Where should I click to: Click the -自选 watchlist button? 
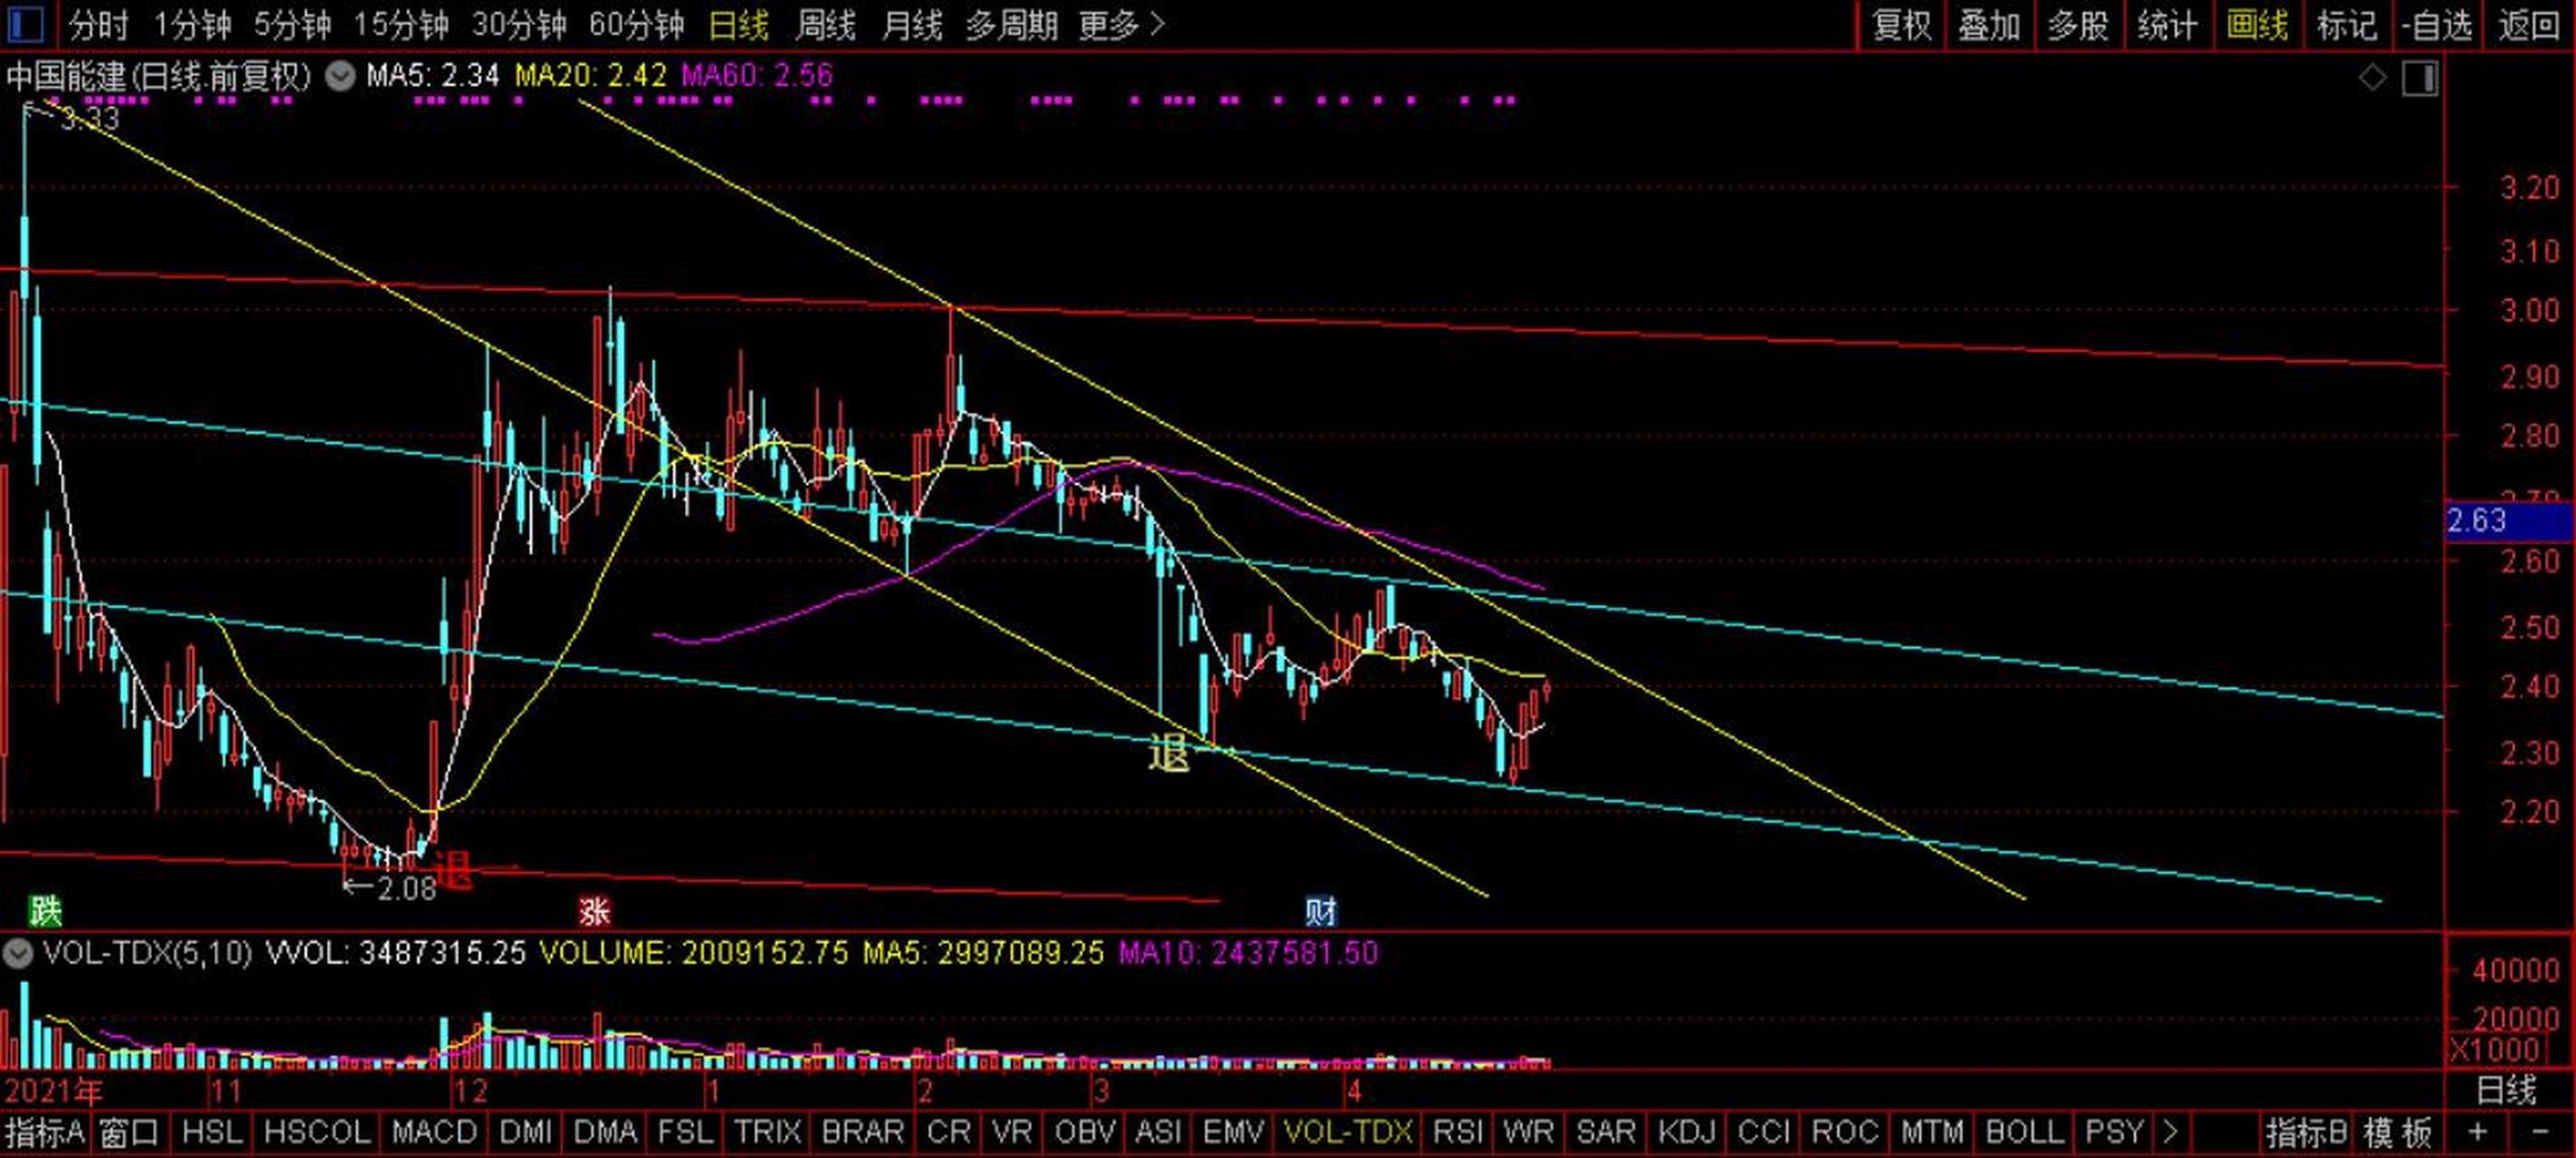pyautogui.click(x=2436, y=24)
